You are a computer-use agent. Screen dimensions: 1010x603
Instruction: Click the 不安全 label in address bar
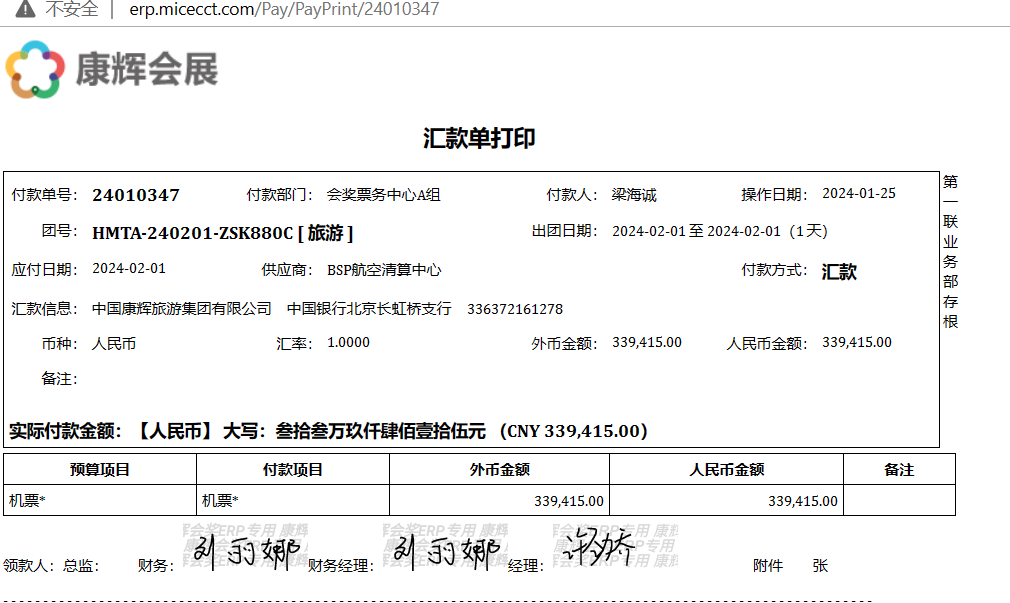click(x=72, y=10)
